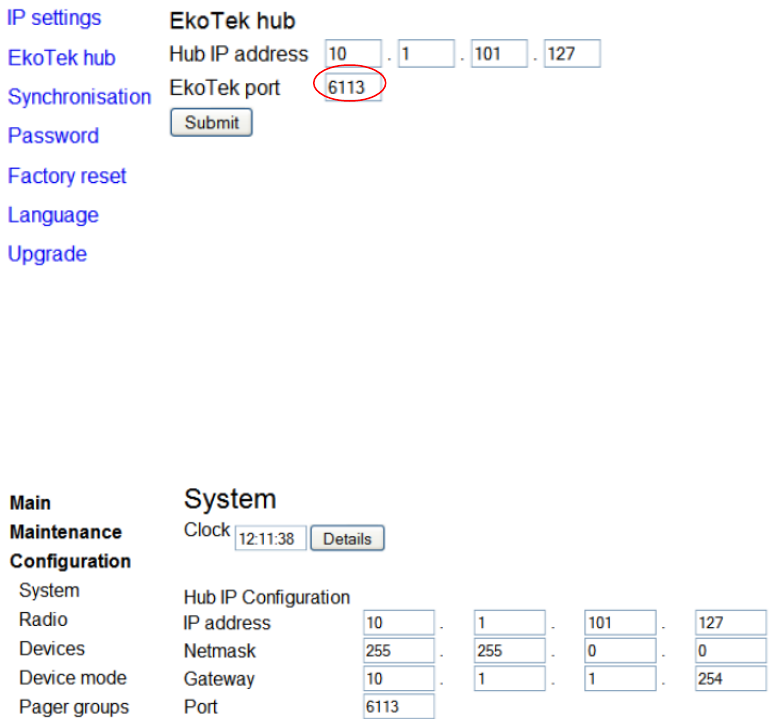Image resolution: width=774 pixels, height=719 pixels.
Task: Select Configuration in the lower menu
Action: click(x=71, y=561)
